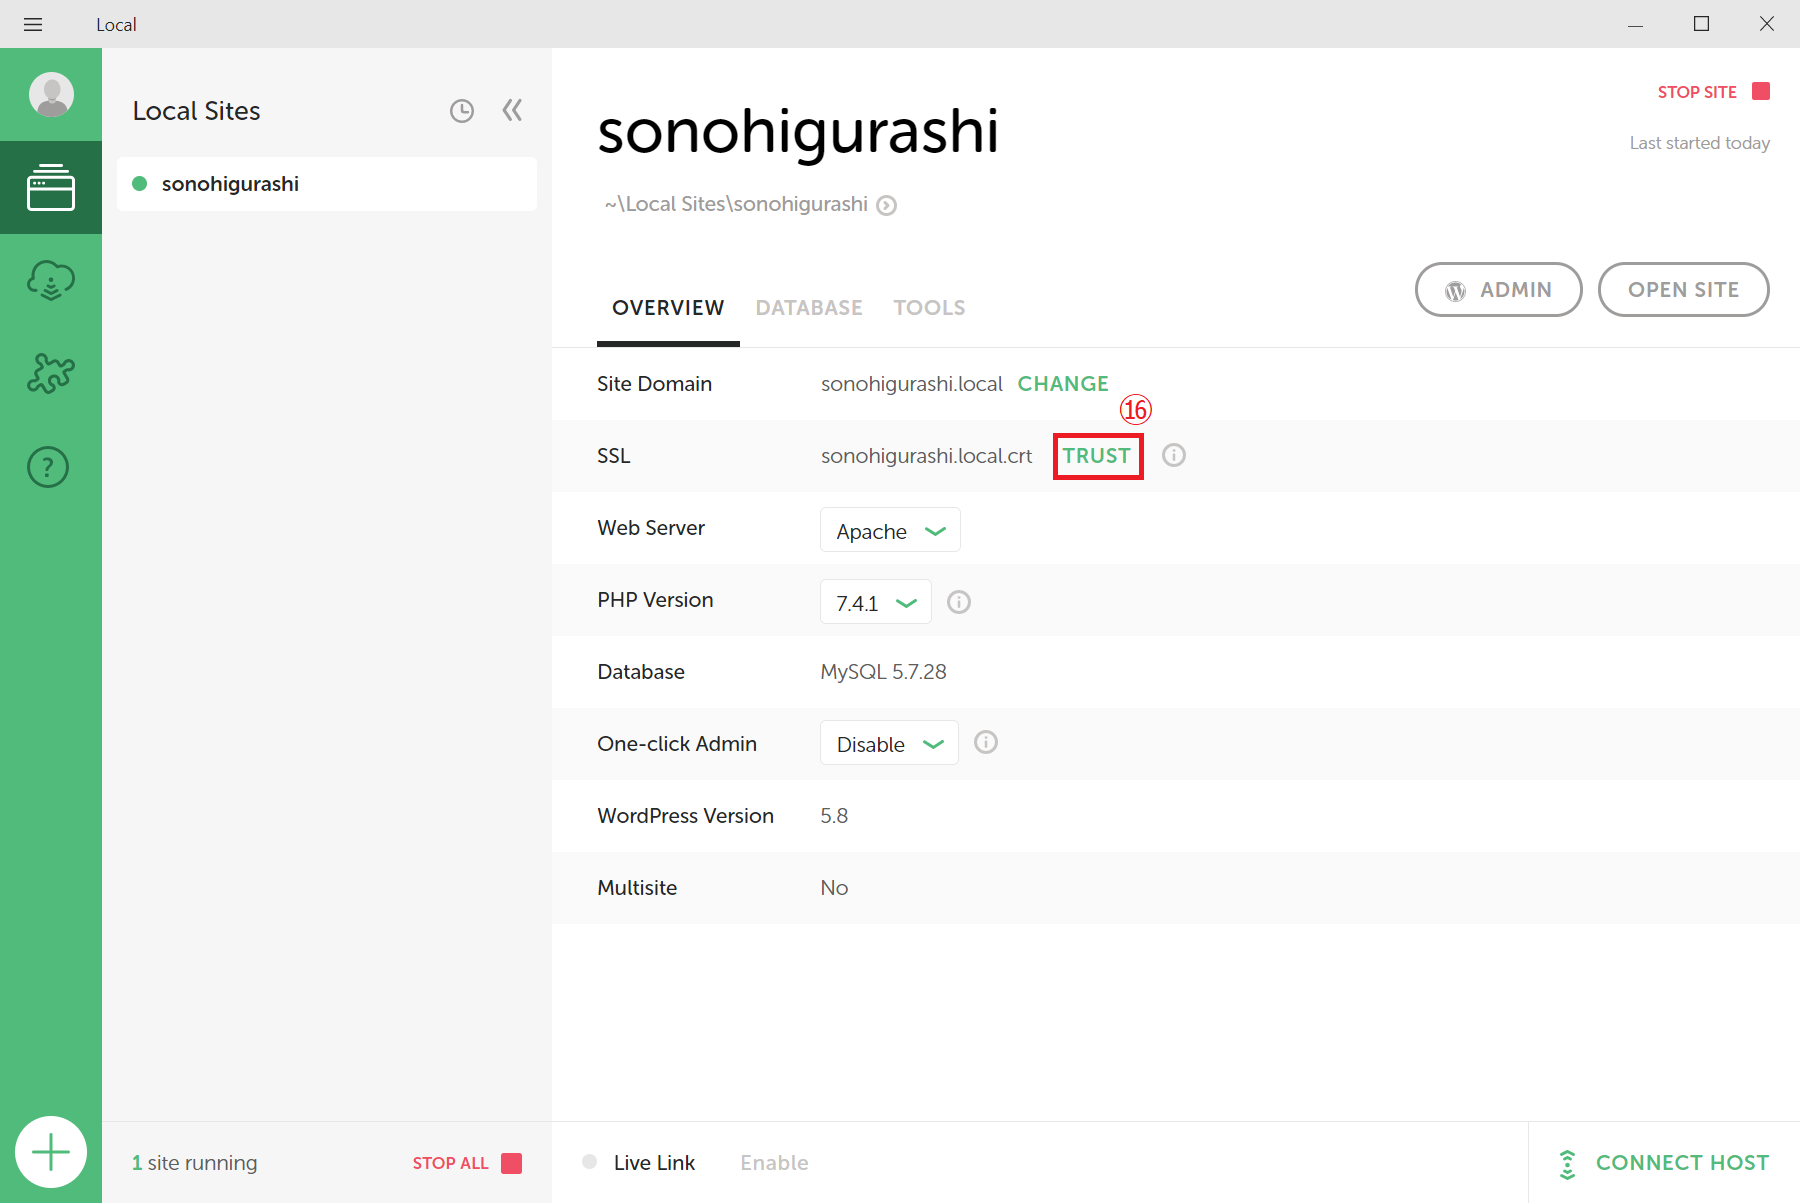Stop all sites via red square icon

[512, 1163]
